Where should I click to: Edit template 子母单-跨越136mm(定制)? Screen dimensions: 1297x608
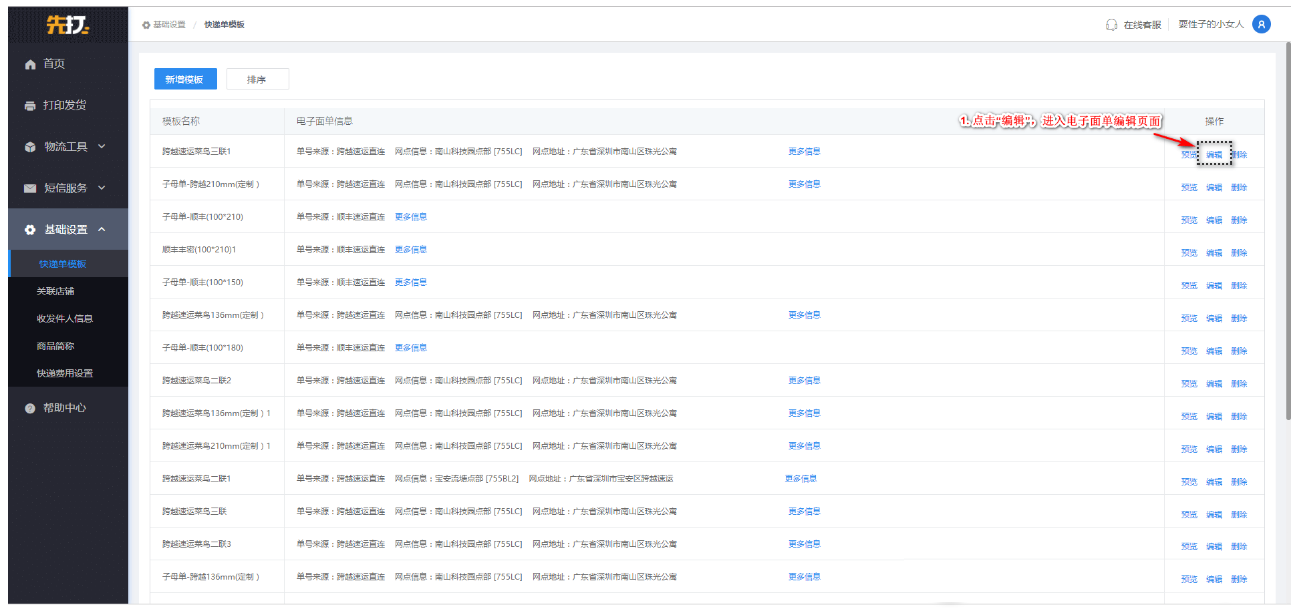point(1214,579)
